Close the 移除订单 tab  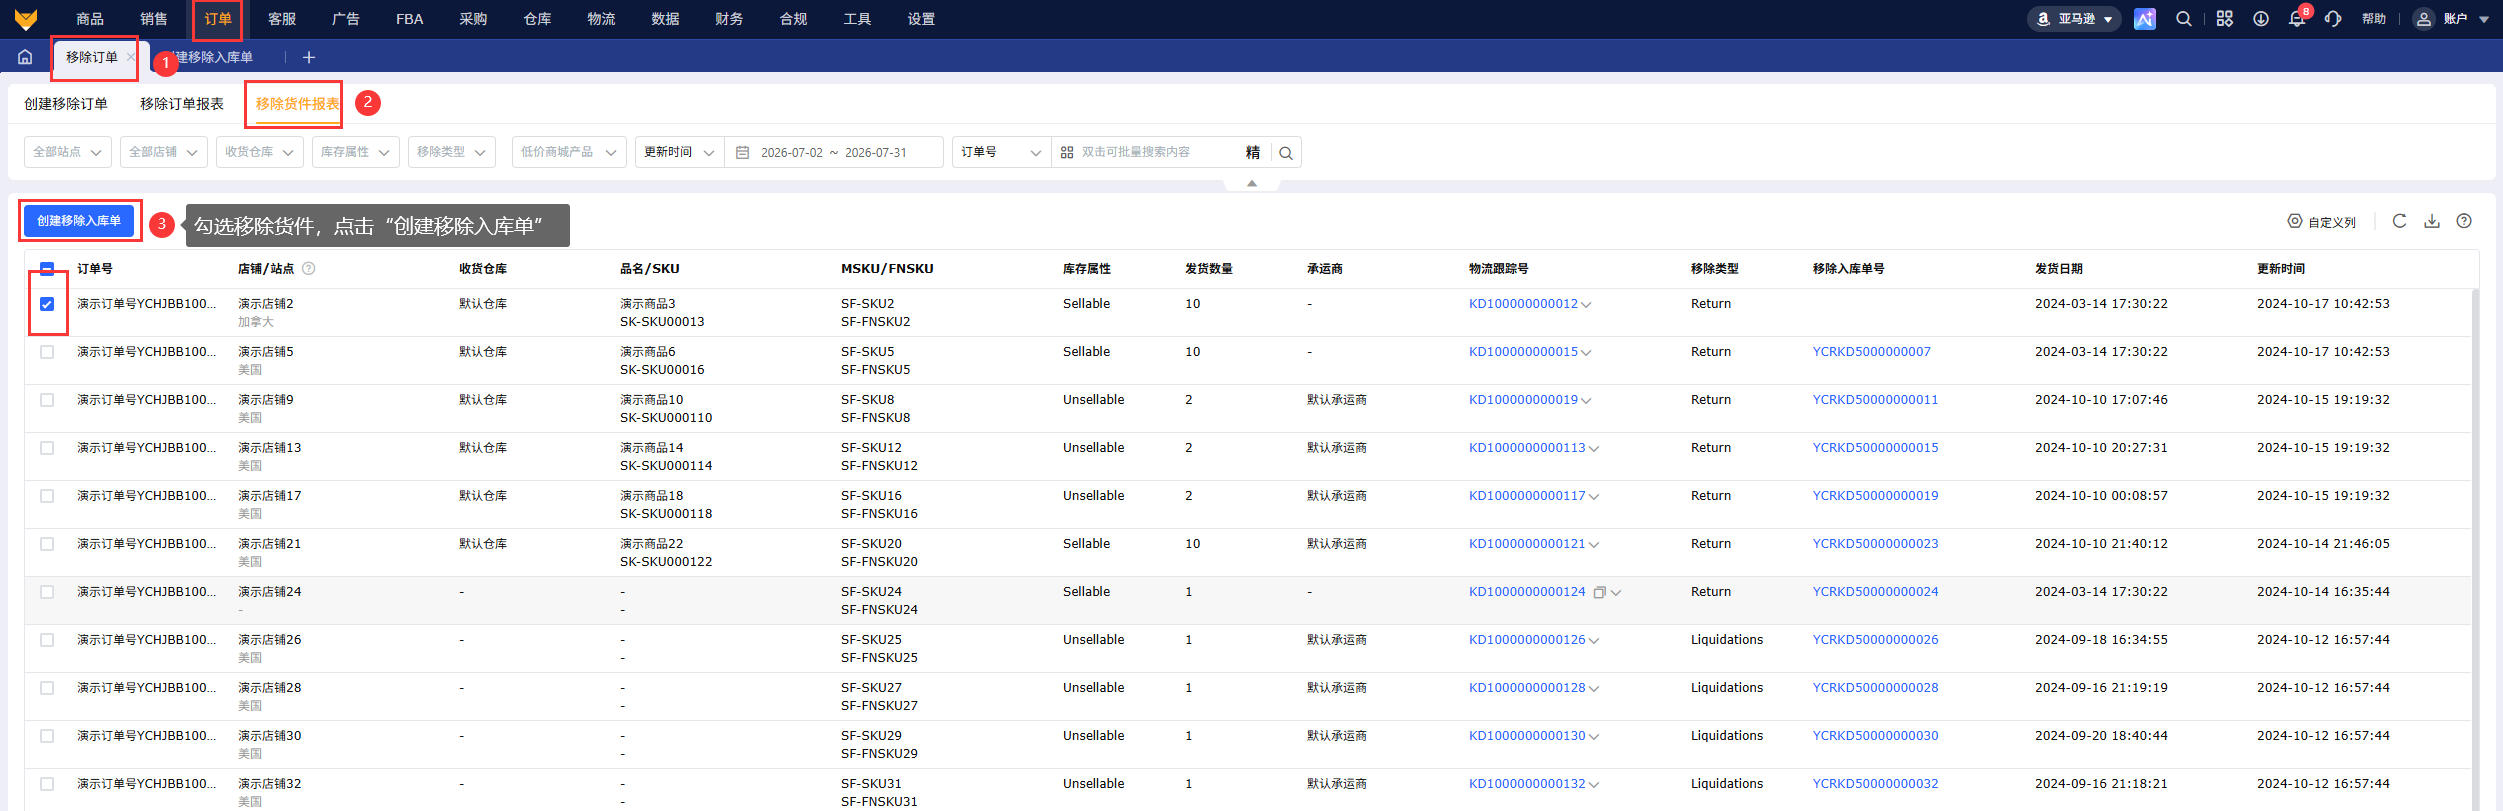[131, 57]
